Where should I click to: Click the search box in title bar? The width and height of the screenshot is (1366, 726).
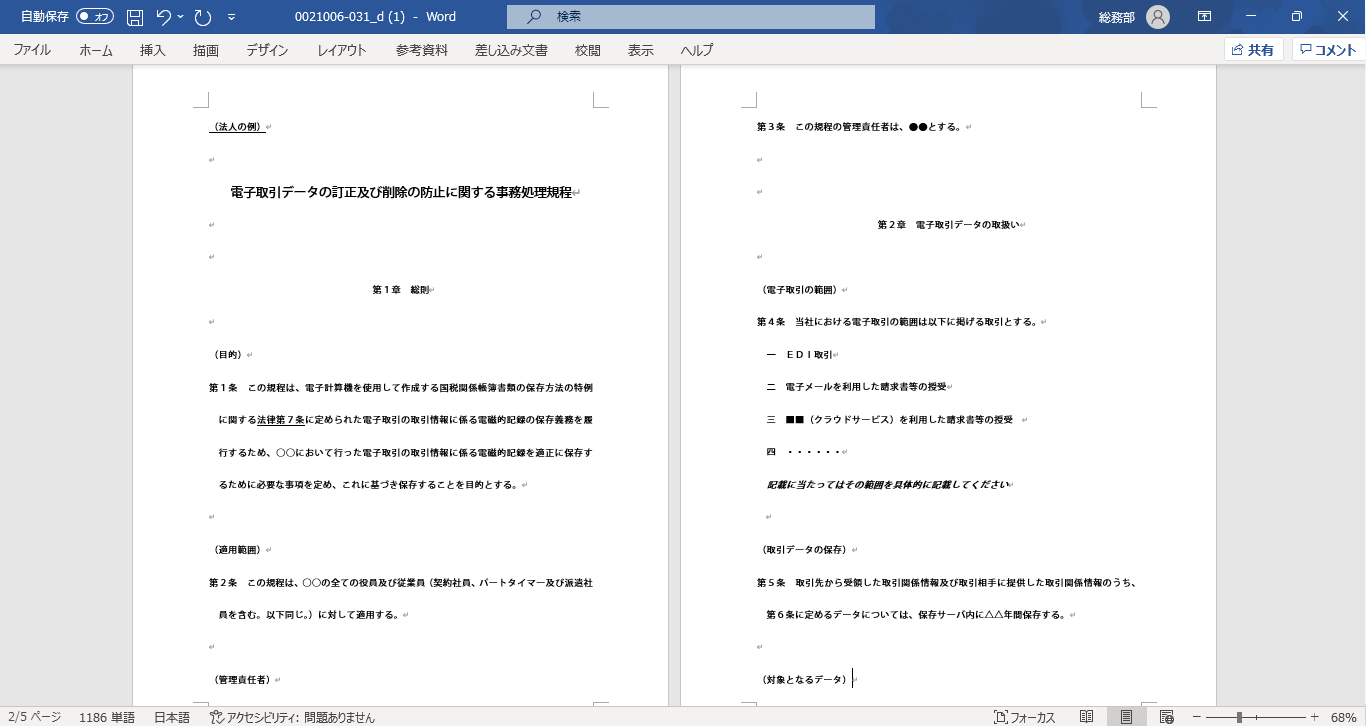coord(690,17)
